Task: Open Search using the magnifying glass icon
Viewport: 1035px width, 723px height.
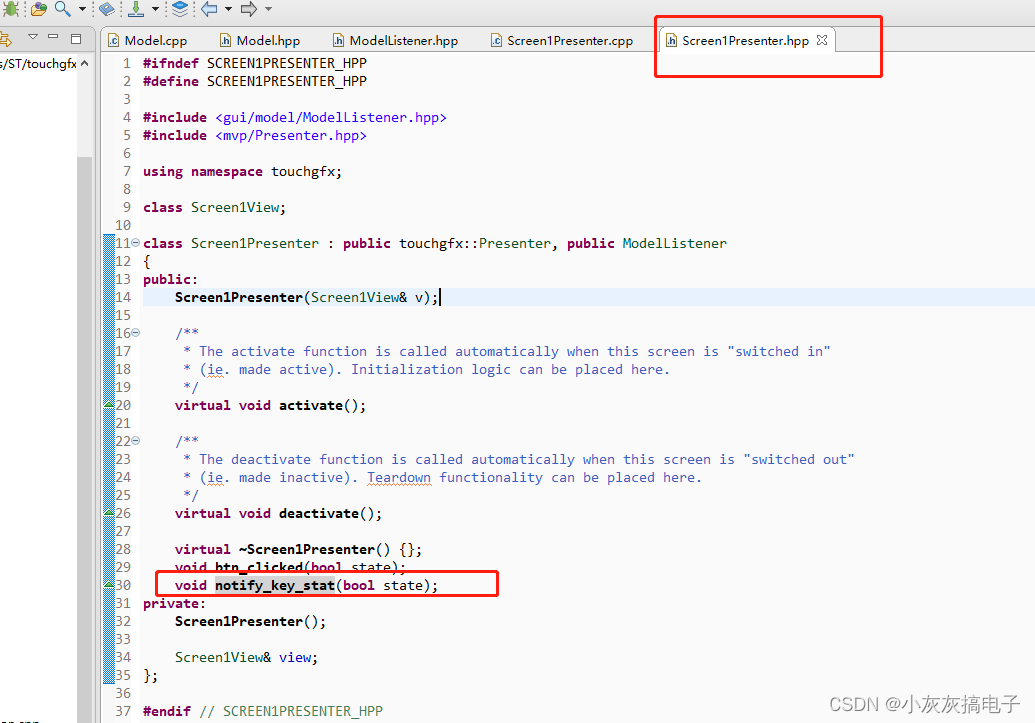Action: tap(62, 10)
